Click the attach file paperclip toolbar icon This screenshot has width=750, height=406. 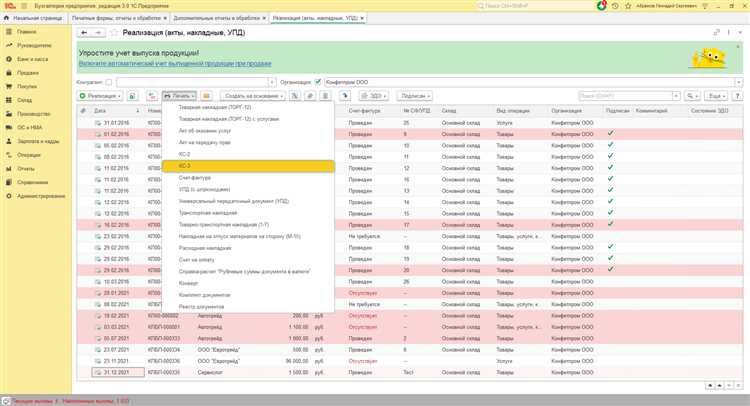tap(310, 94)
